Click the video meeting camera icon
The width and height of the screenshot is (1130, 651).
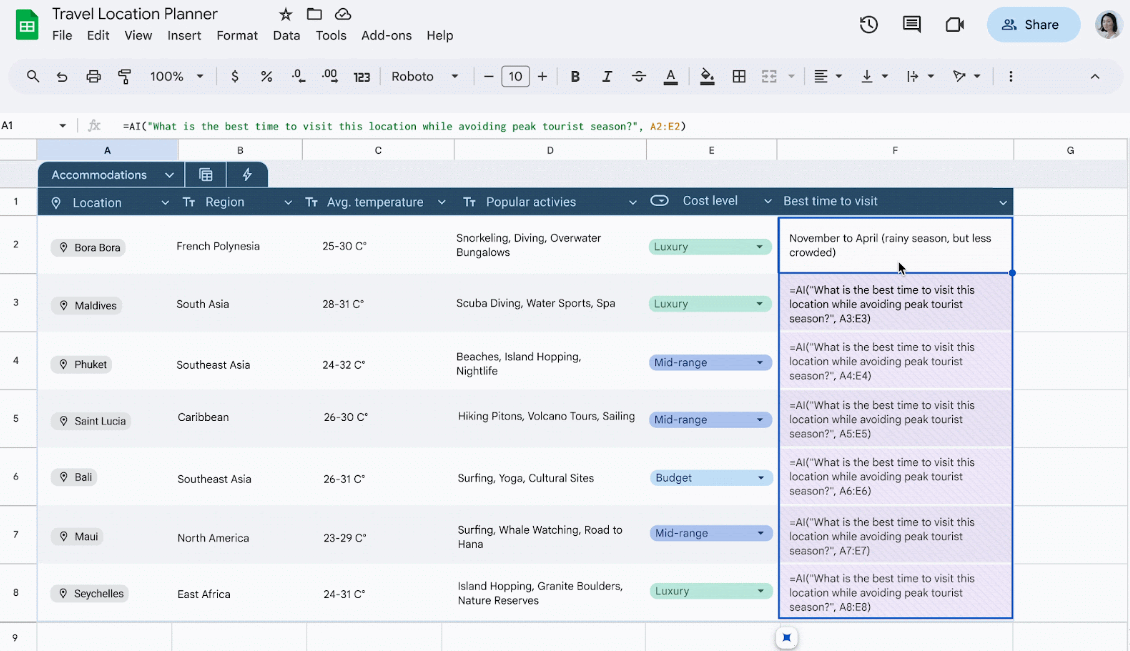click(954, 25)
